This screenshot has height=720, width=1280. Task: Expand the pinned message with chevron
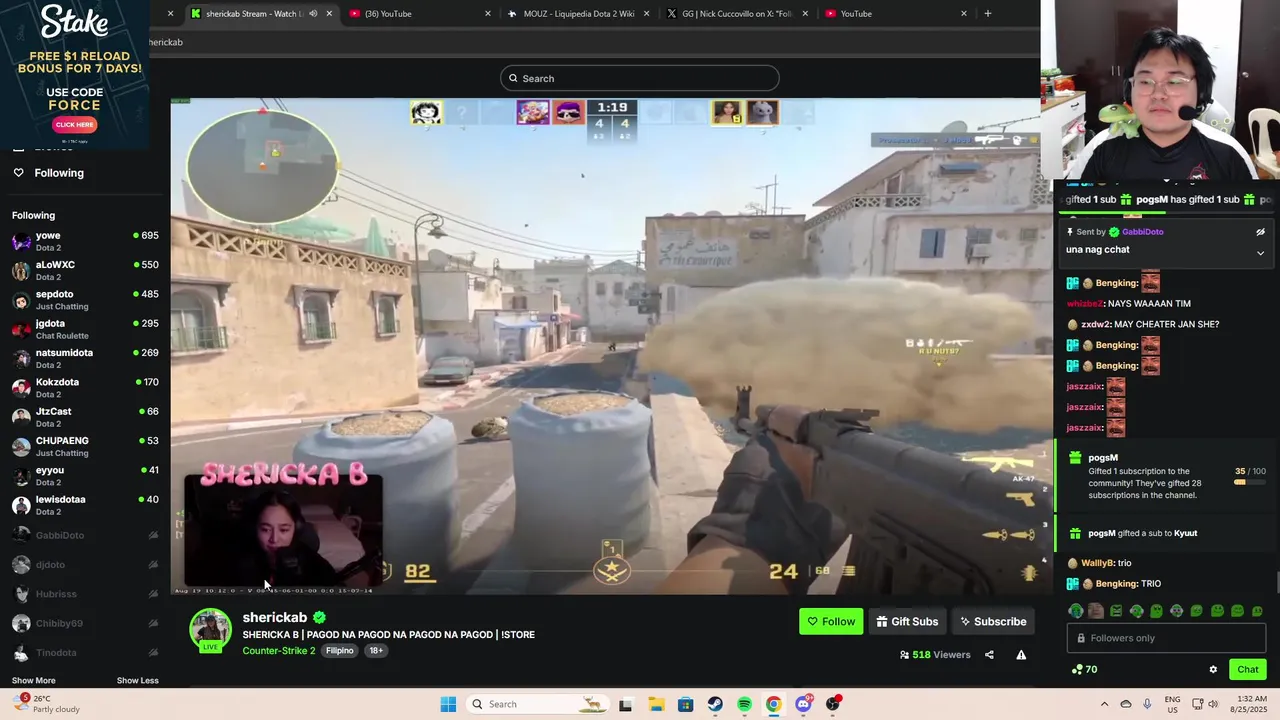pos(1260,253)
